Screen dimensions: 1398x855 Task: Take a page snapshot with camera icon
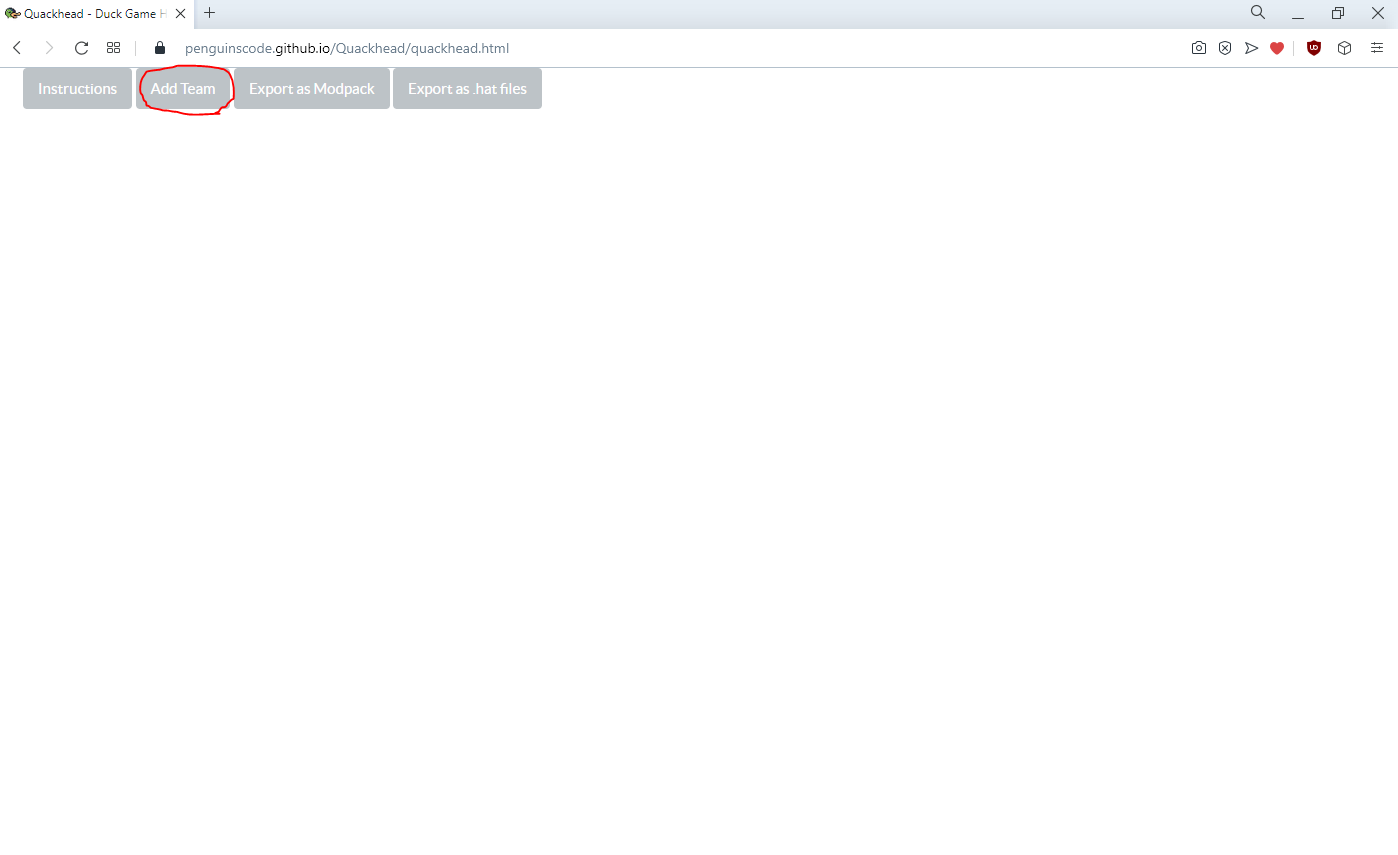[1199, 48]
